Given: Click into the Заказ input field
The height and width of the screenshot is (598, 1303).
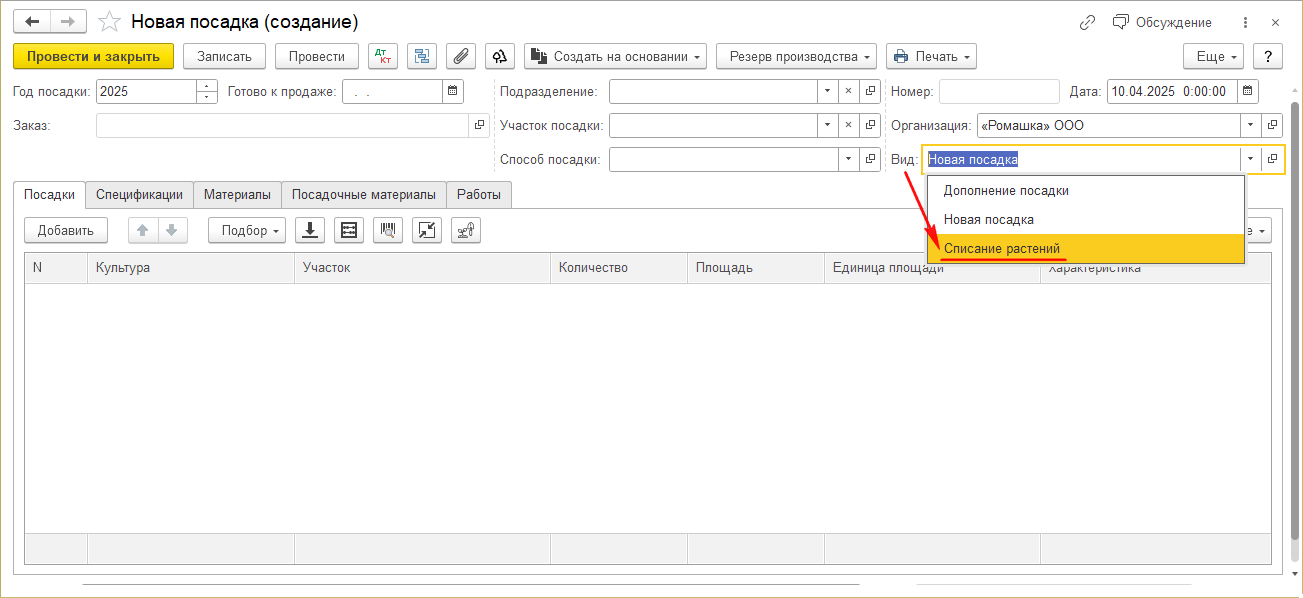Looking at the screenshot, I should coord(283,125).
